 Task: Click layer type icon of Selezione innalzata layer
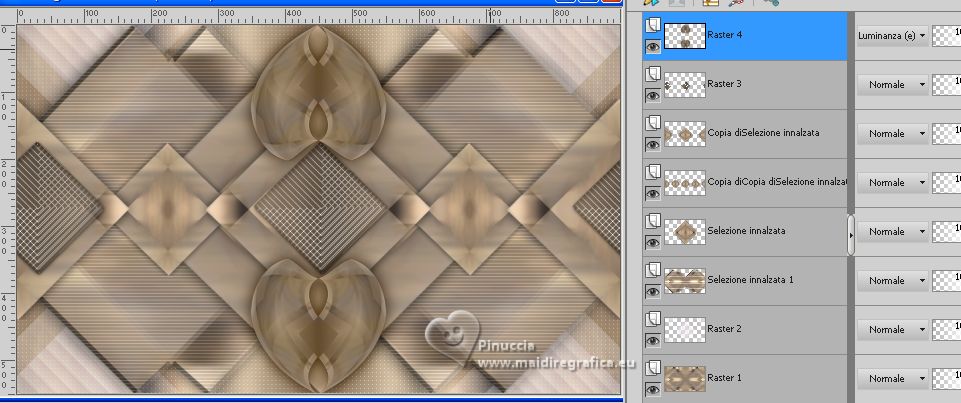653,221
